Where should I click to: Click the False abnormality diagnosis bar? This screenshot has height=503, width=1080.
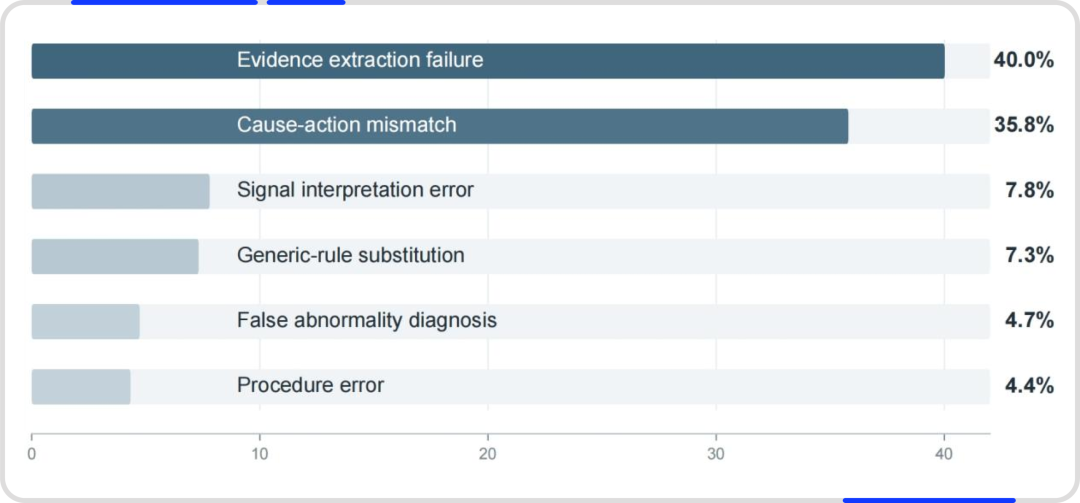85,321
